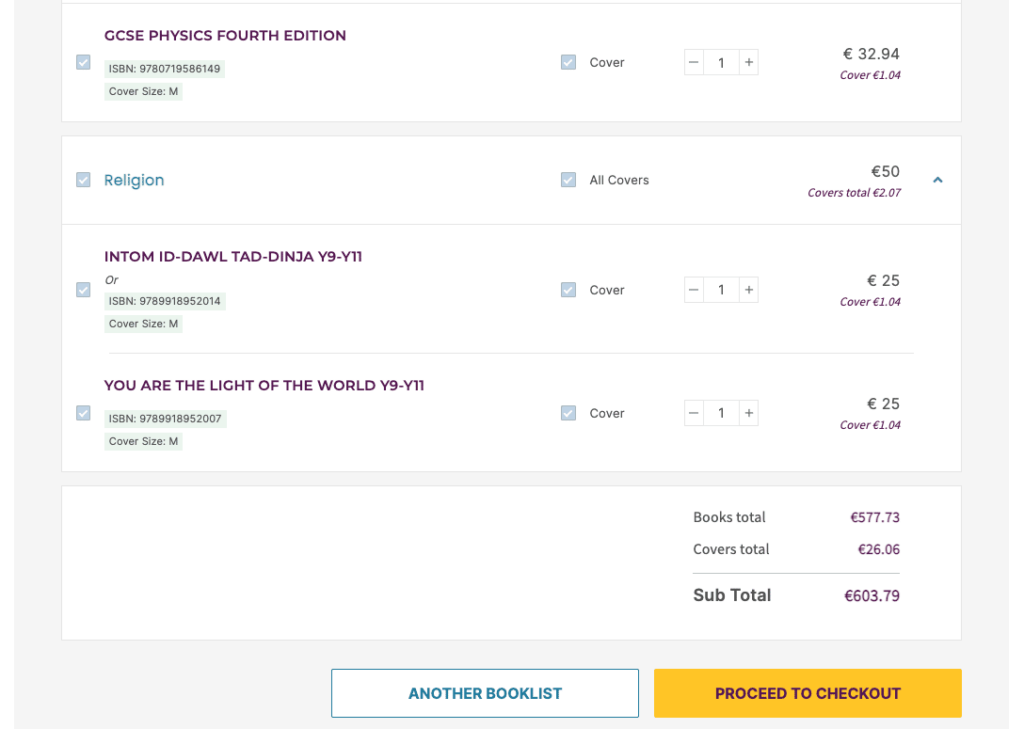Uncheck the GCSE Physics book selection checkbox
The width and height of the screenshot is (1024, 729).
pyautogui.click(x=83, y=62)
